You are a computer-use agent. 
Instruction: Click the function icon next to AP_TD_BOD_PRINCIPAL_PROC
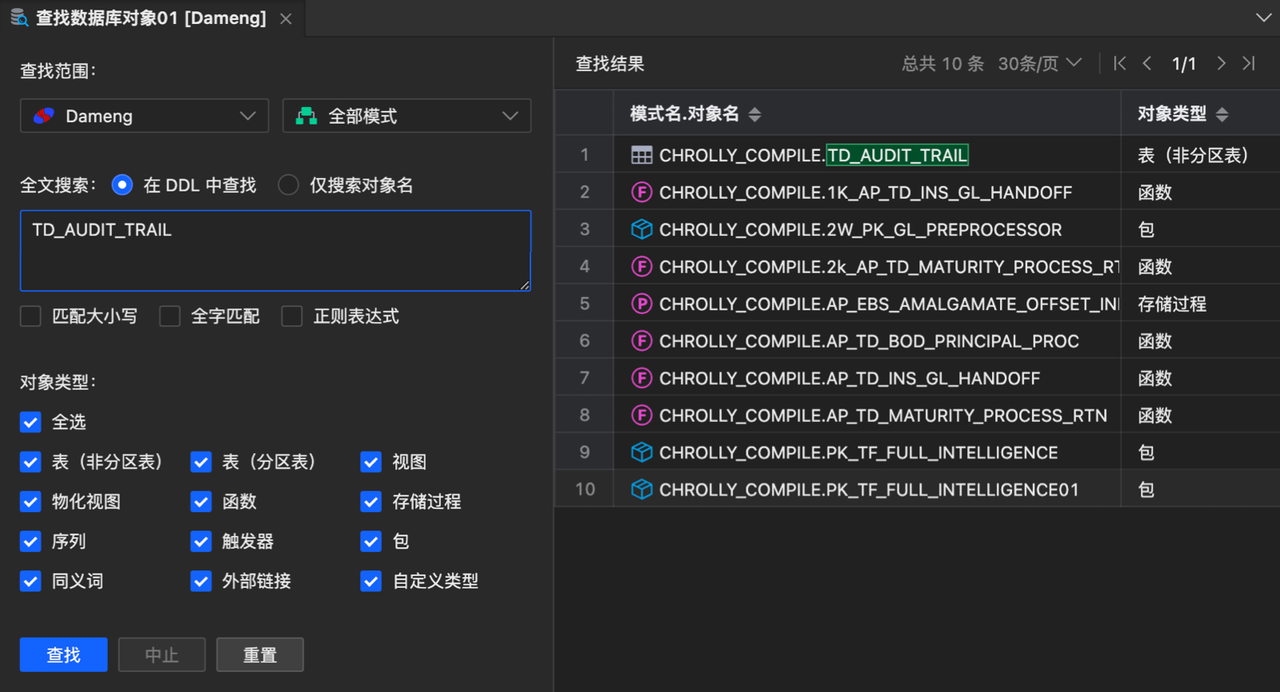pos(642,340)
